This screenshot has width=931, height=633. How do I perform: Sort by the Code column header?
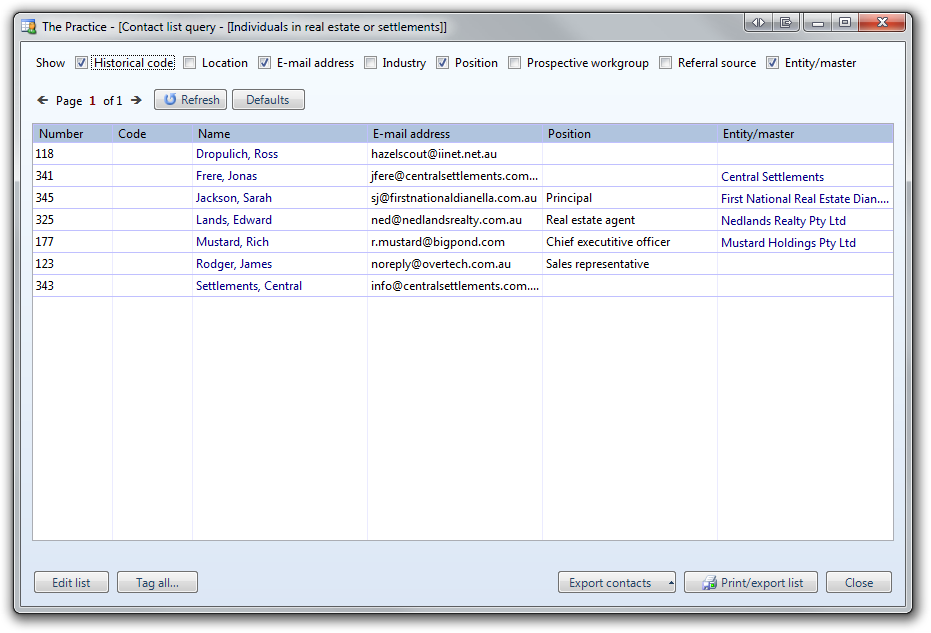coord(153,134)
